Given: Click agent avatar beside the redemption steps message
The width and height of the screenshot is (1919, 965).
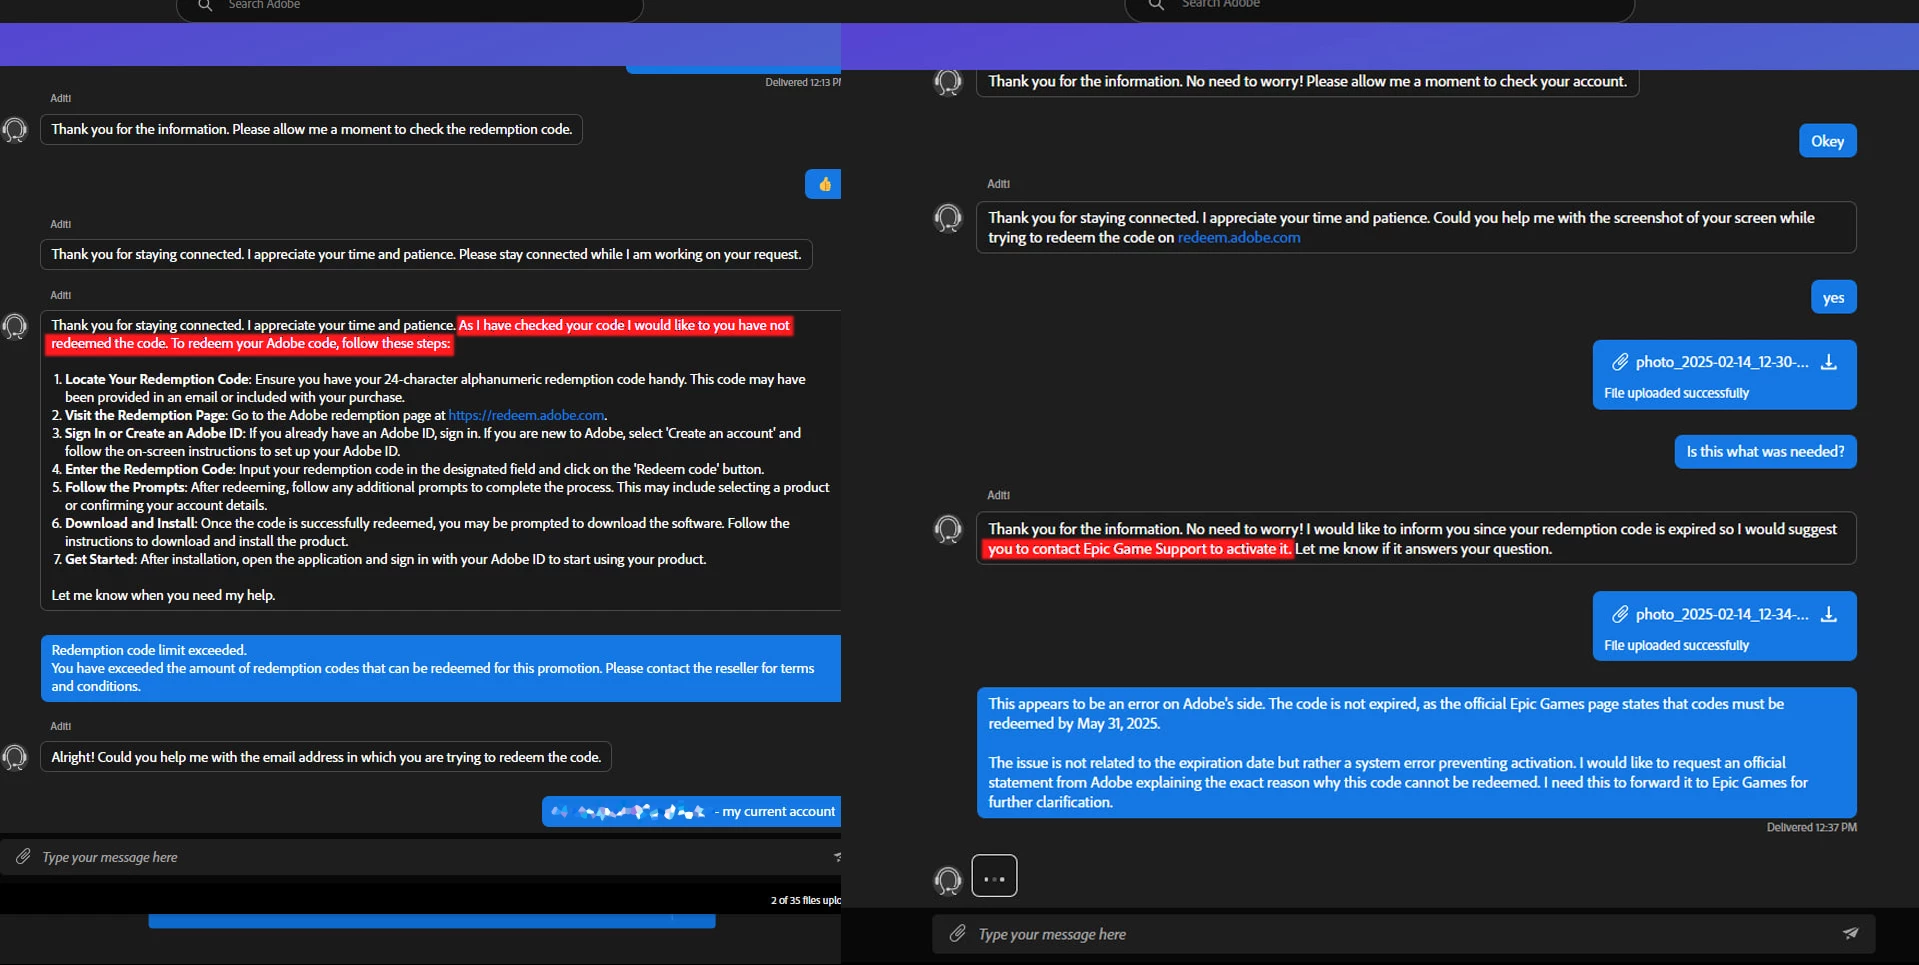Looking at the screenshot, I should pyautogui.click(x=15, y=326).
